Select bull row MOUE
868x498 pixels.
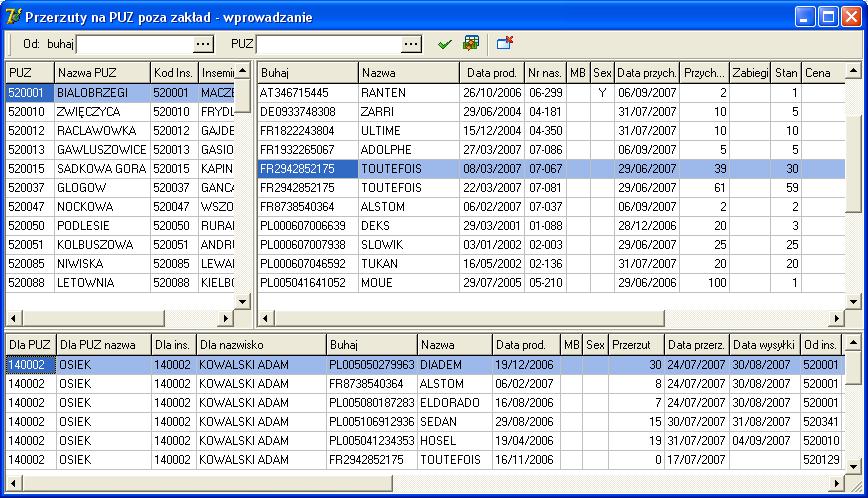tap(551, 283)
